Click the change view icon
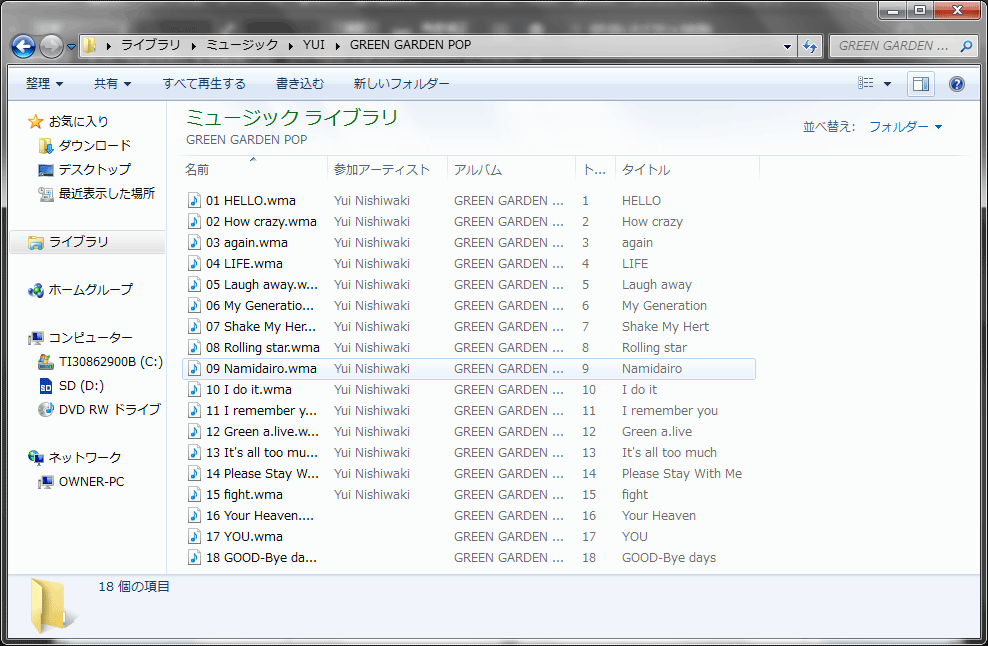988x646 pixels. (x=866, y=83)
